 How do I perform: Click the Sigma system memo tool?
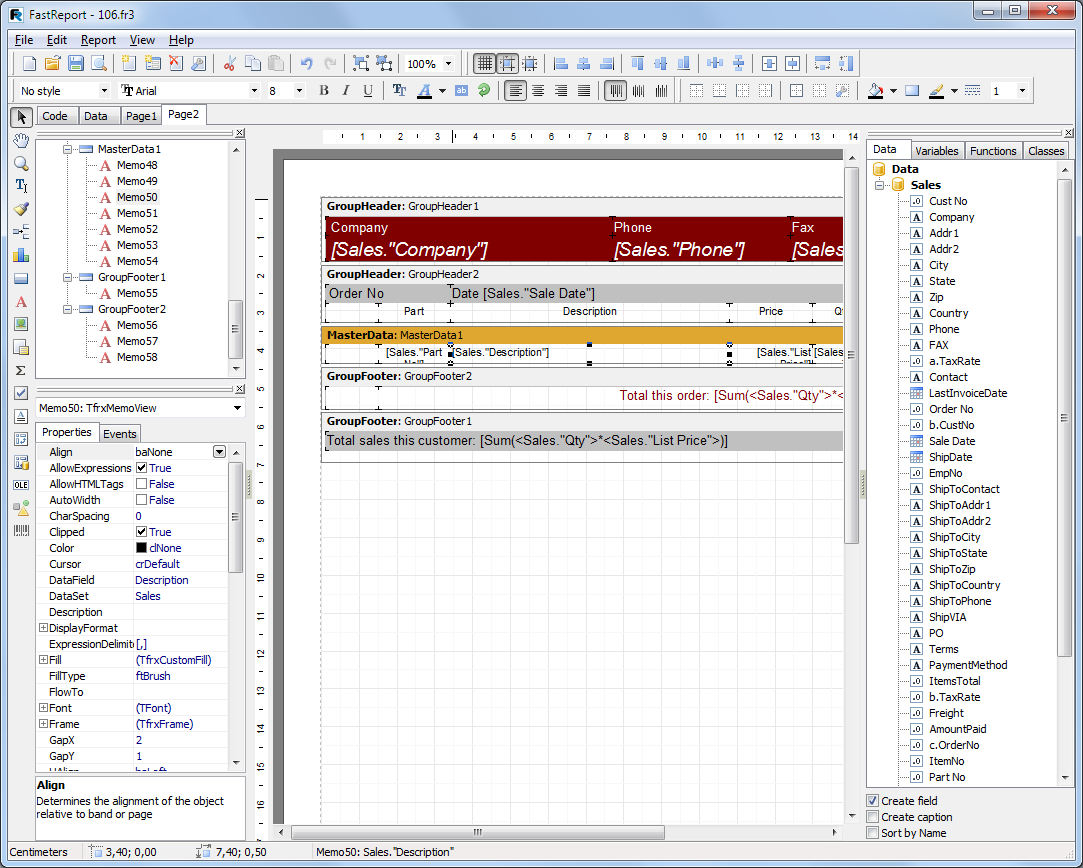[21, 370]
